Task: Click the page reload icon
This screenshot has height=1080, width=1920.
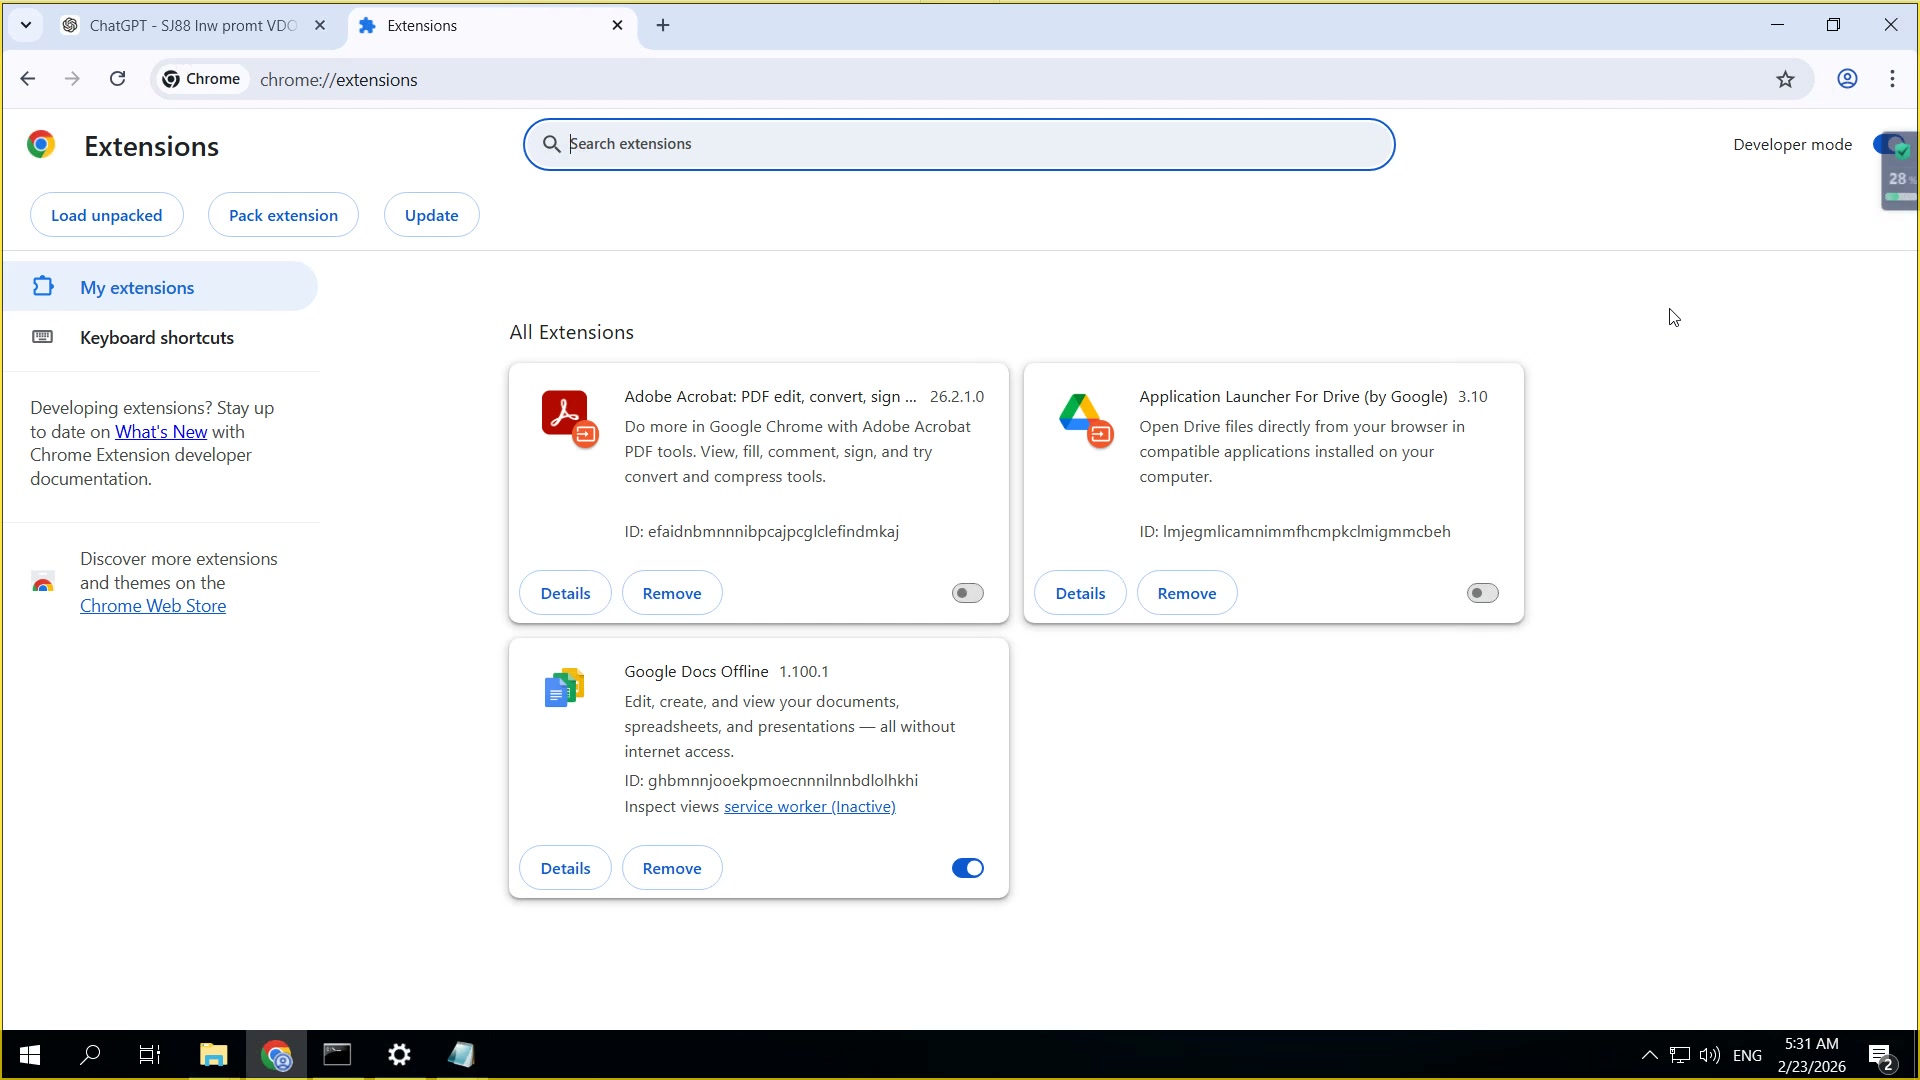Action: (x=117, y=79)
